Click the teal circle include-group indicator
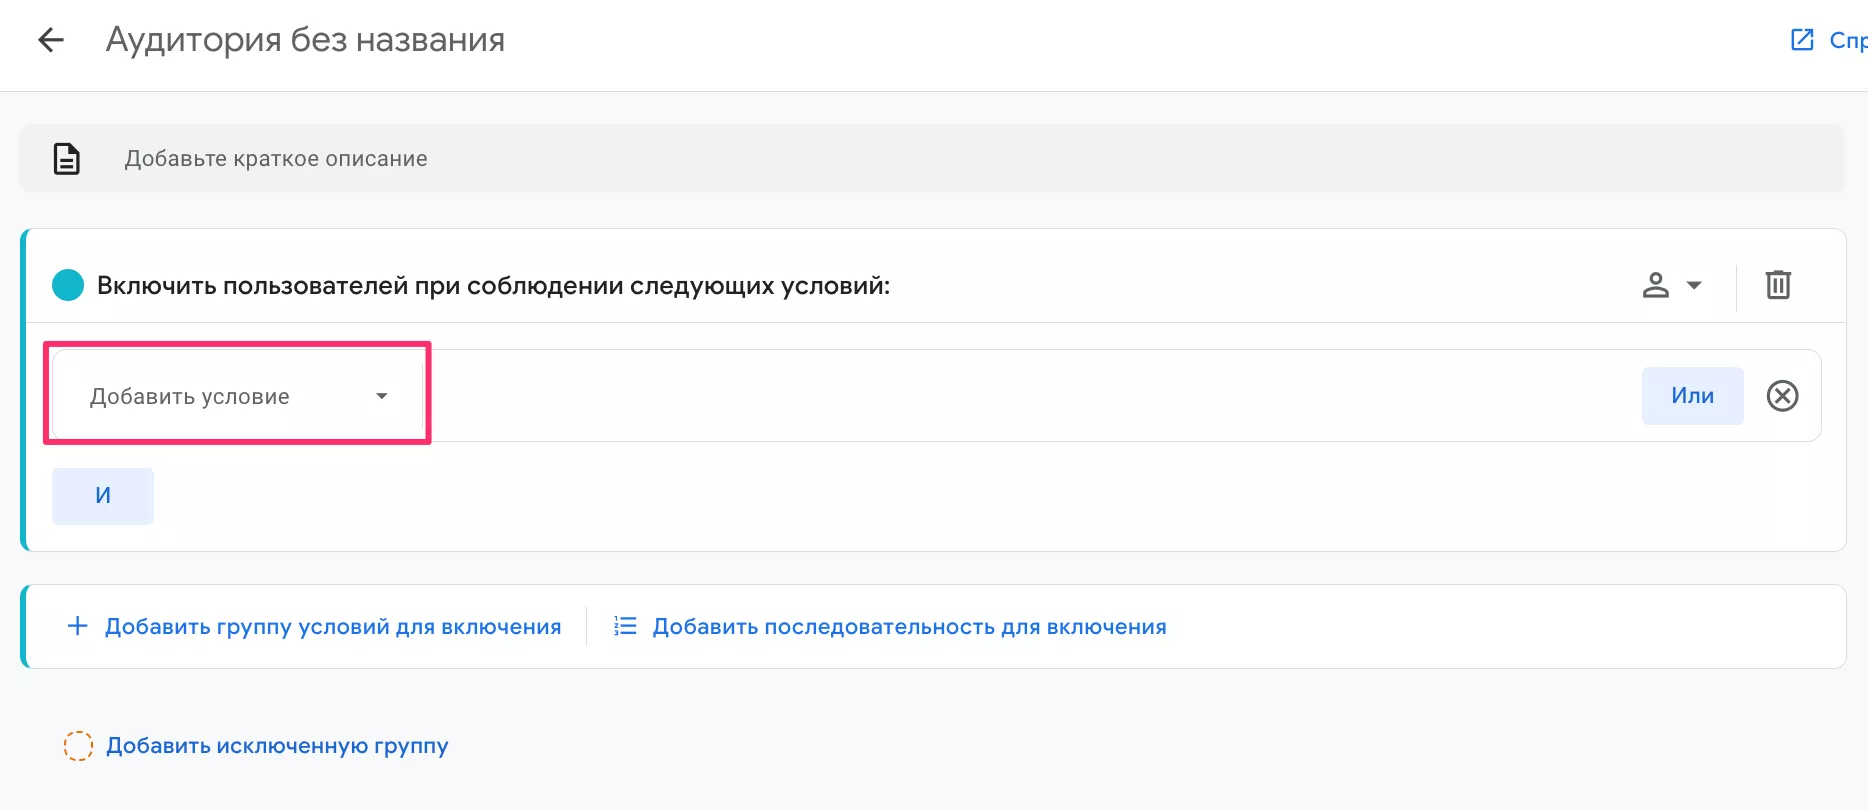1868x810 pixels. [x=68, y=285]
